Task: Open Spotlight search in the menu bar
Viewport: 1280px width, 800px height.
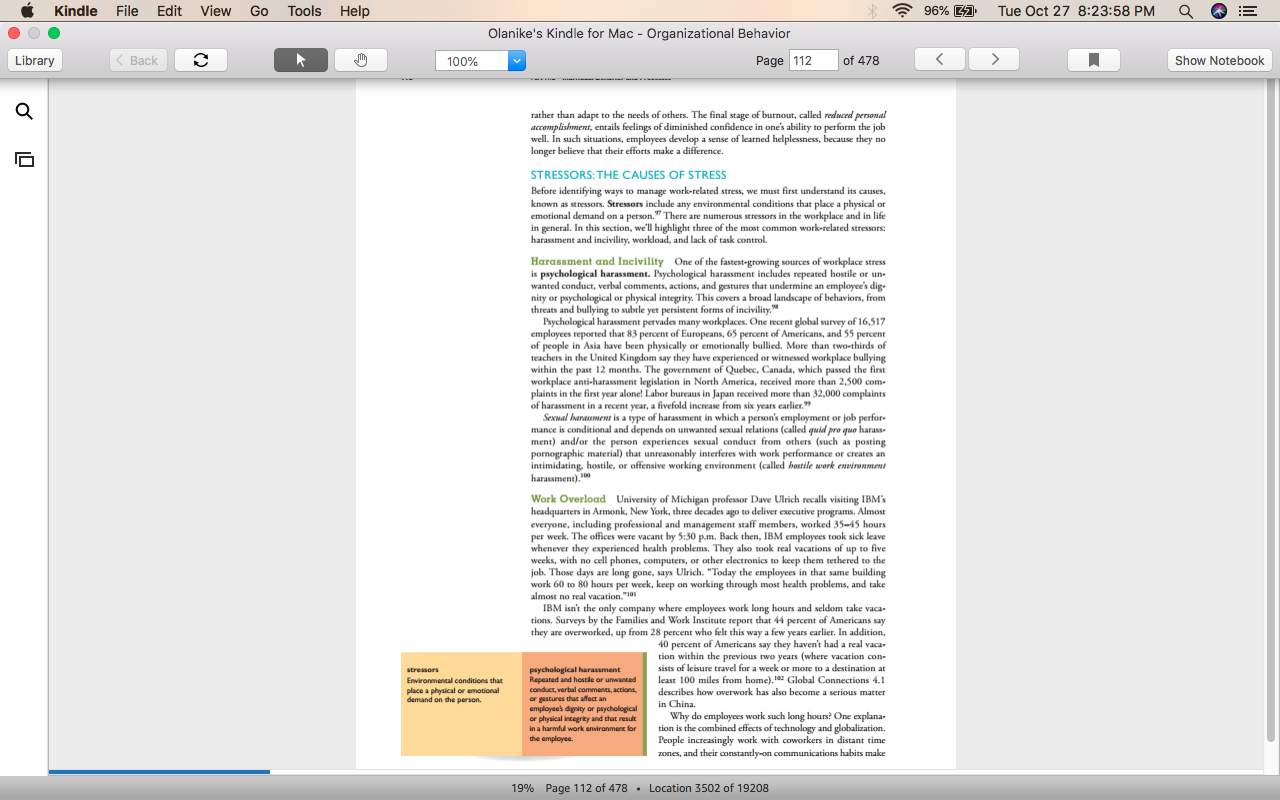Action: click(1186, 11)
